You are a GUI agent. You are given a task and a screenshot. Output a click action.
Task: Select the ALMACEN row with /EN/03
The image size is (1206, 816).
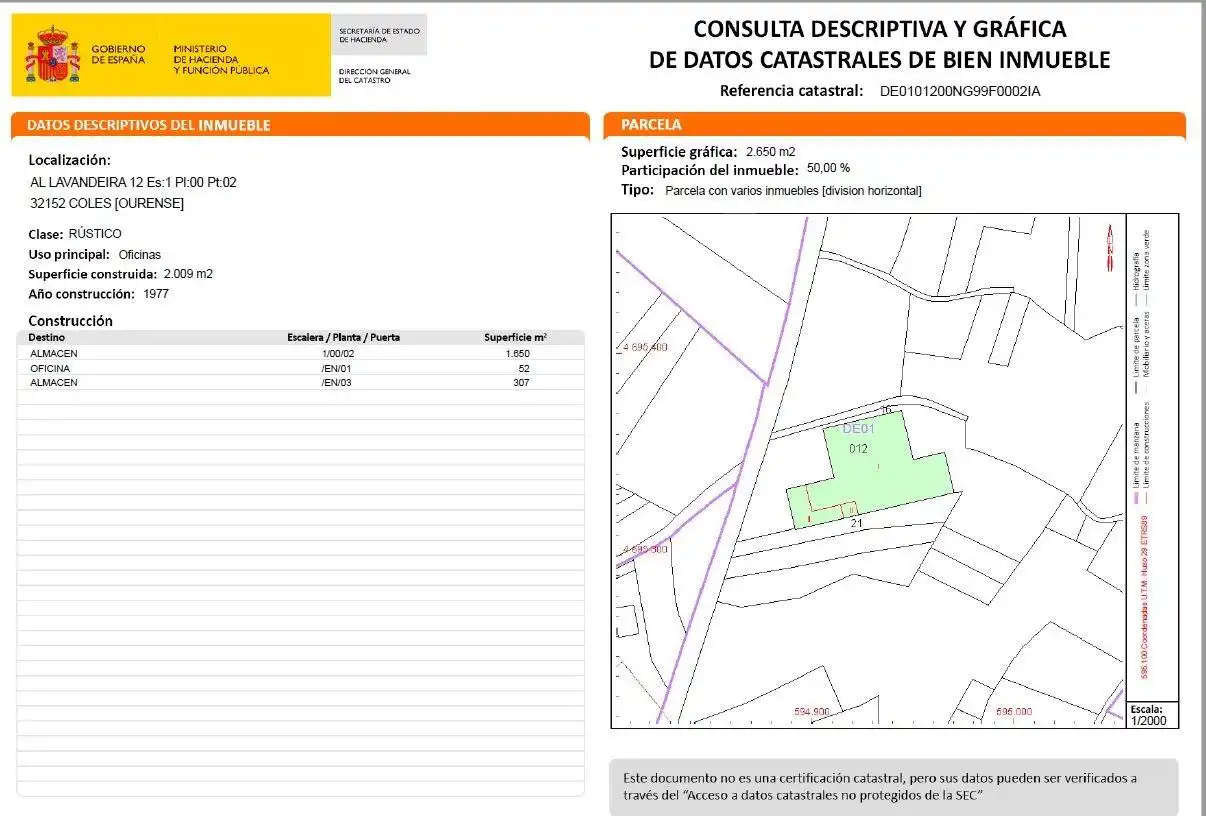tap(301, 382)
